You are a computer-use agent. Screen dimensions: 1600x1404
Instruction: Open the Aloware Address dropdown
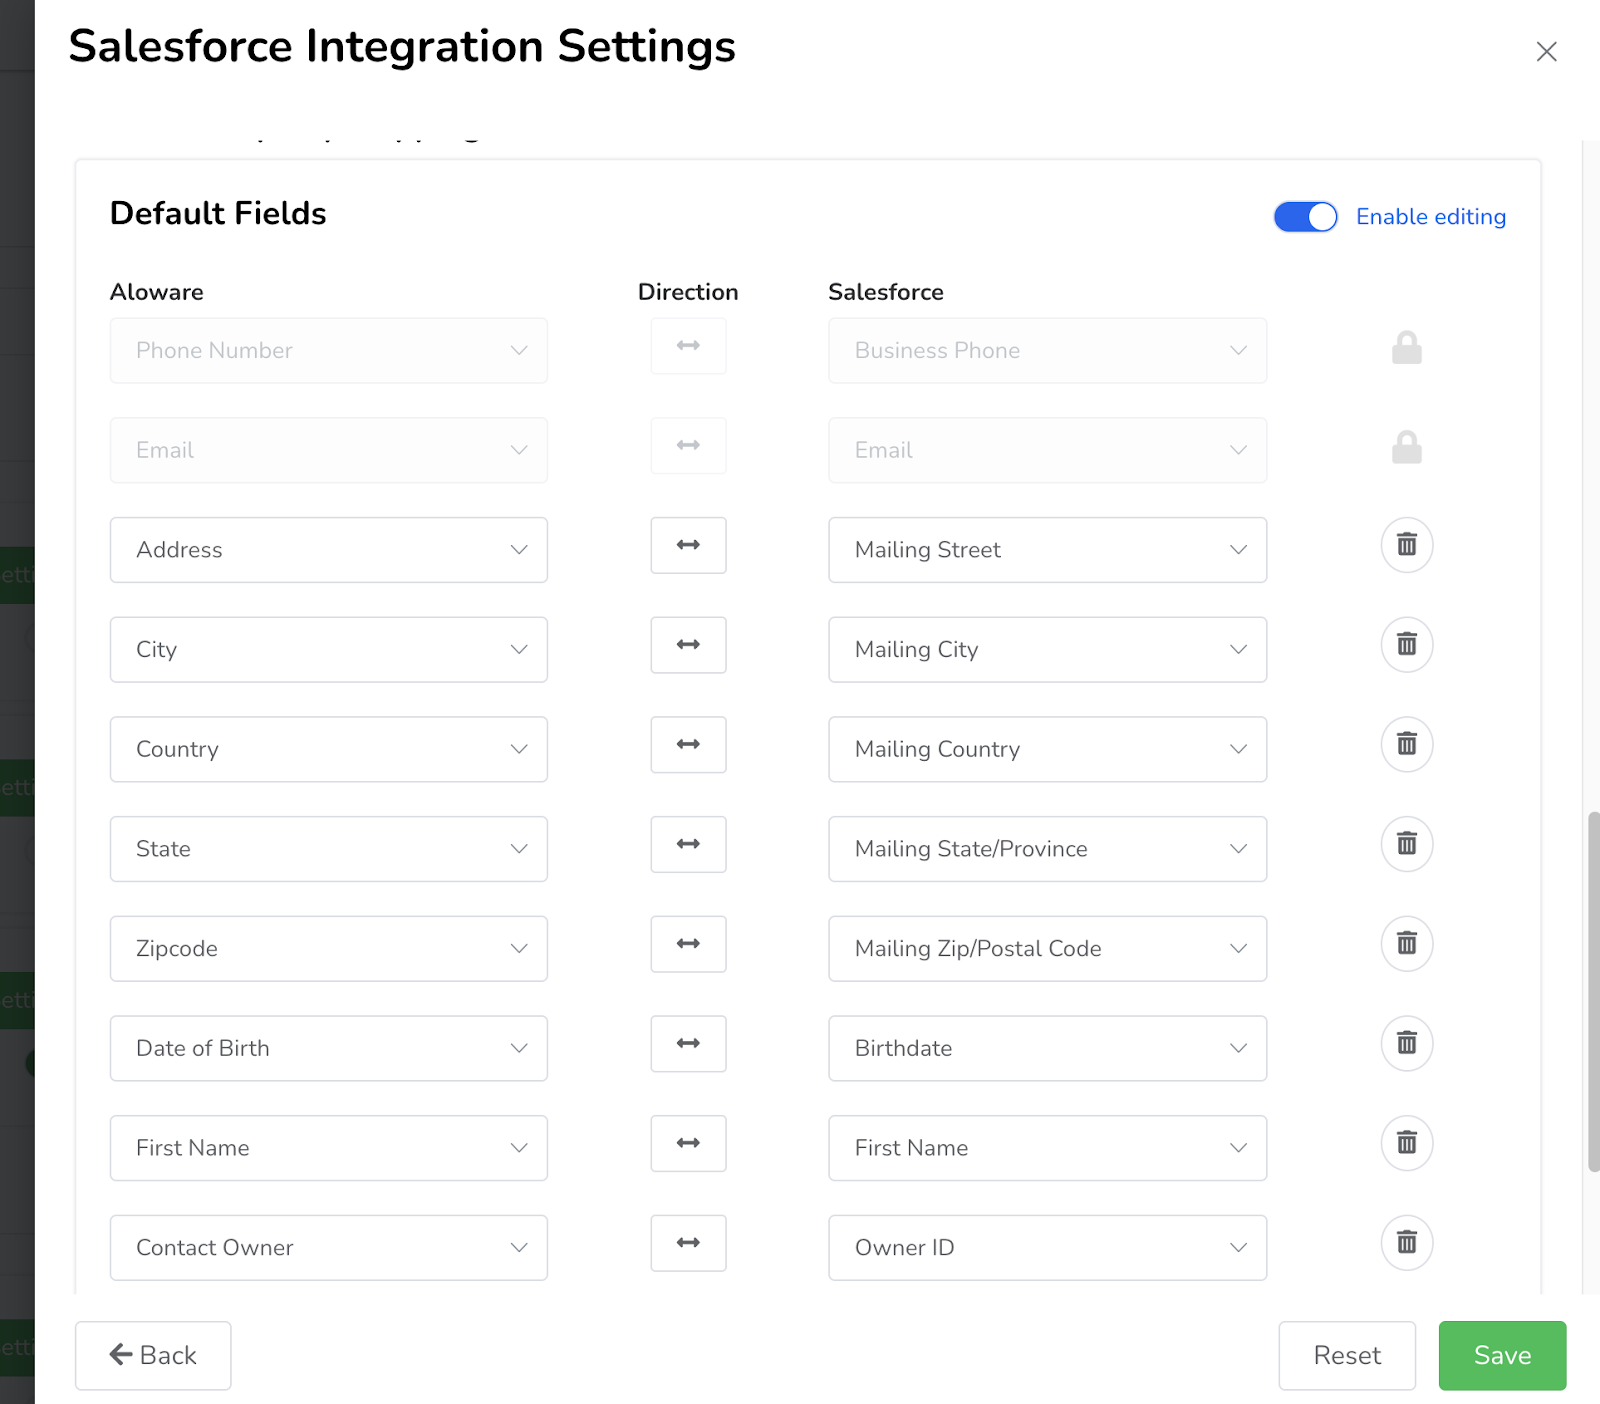[328, 550]
